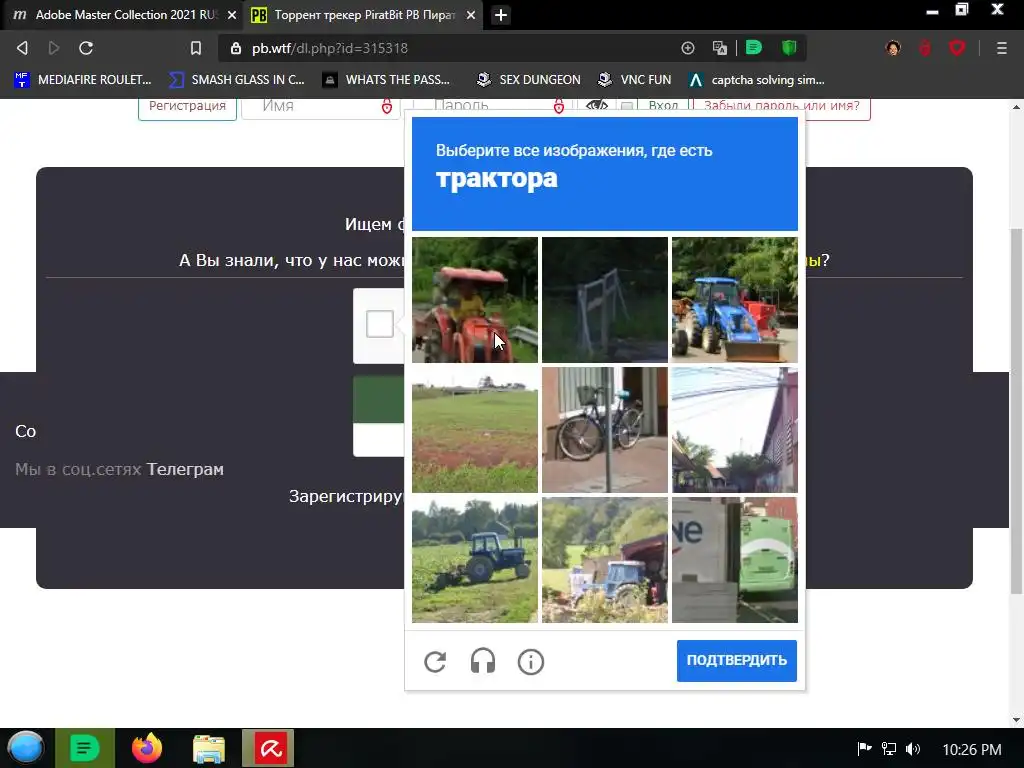Go back with the browser back arrow
Screen dimensions: 1024x768
tap(22, 48)
